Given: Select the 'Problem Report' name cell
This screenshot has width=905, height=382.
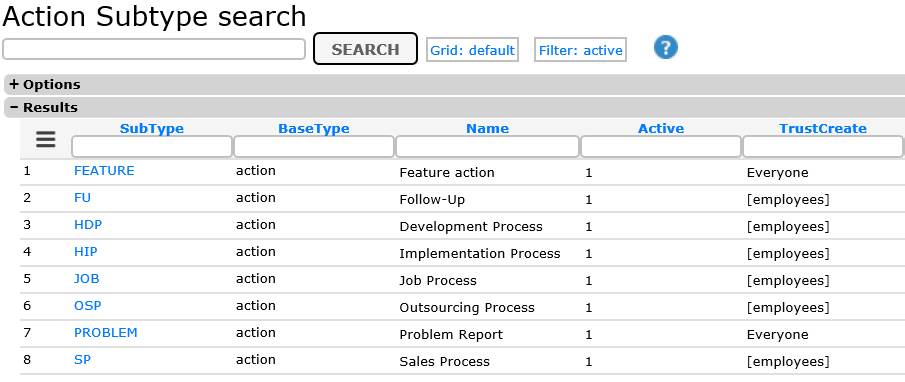Looking at the screenshot, I should [x=451, y=335].
